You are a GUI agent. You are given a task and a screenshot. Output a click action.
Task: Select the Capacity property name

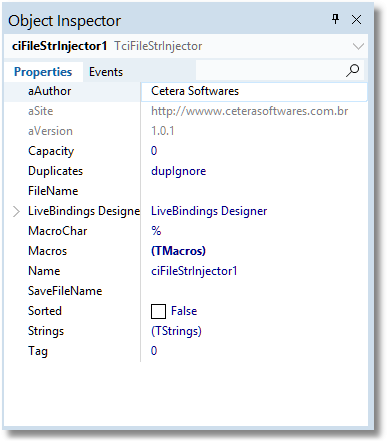(x=51, y=151)
